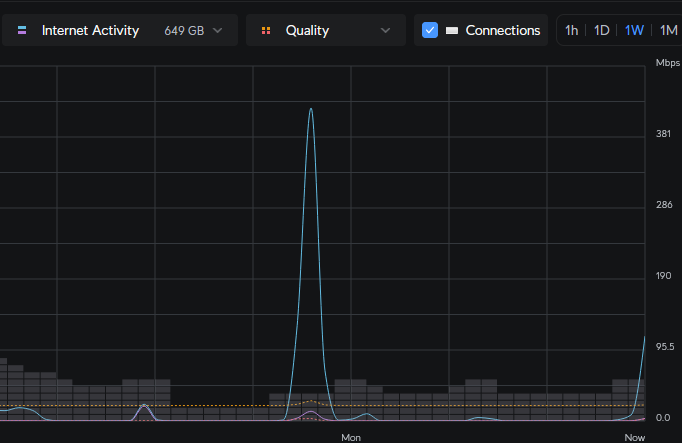Expand the Quality chevron arrow
The width and height of the screenshot is (682, 443).
385,30
